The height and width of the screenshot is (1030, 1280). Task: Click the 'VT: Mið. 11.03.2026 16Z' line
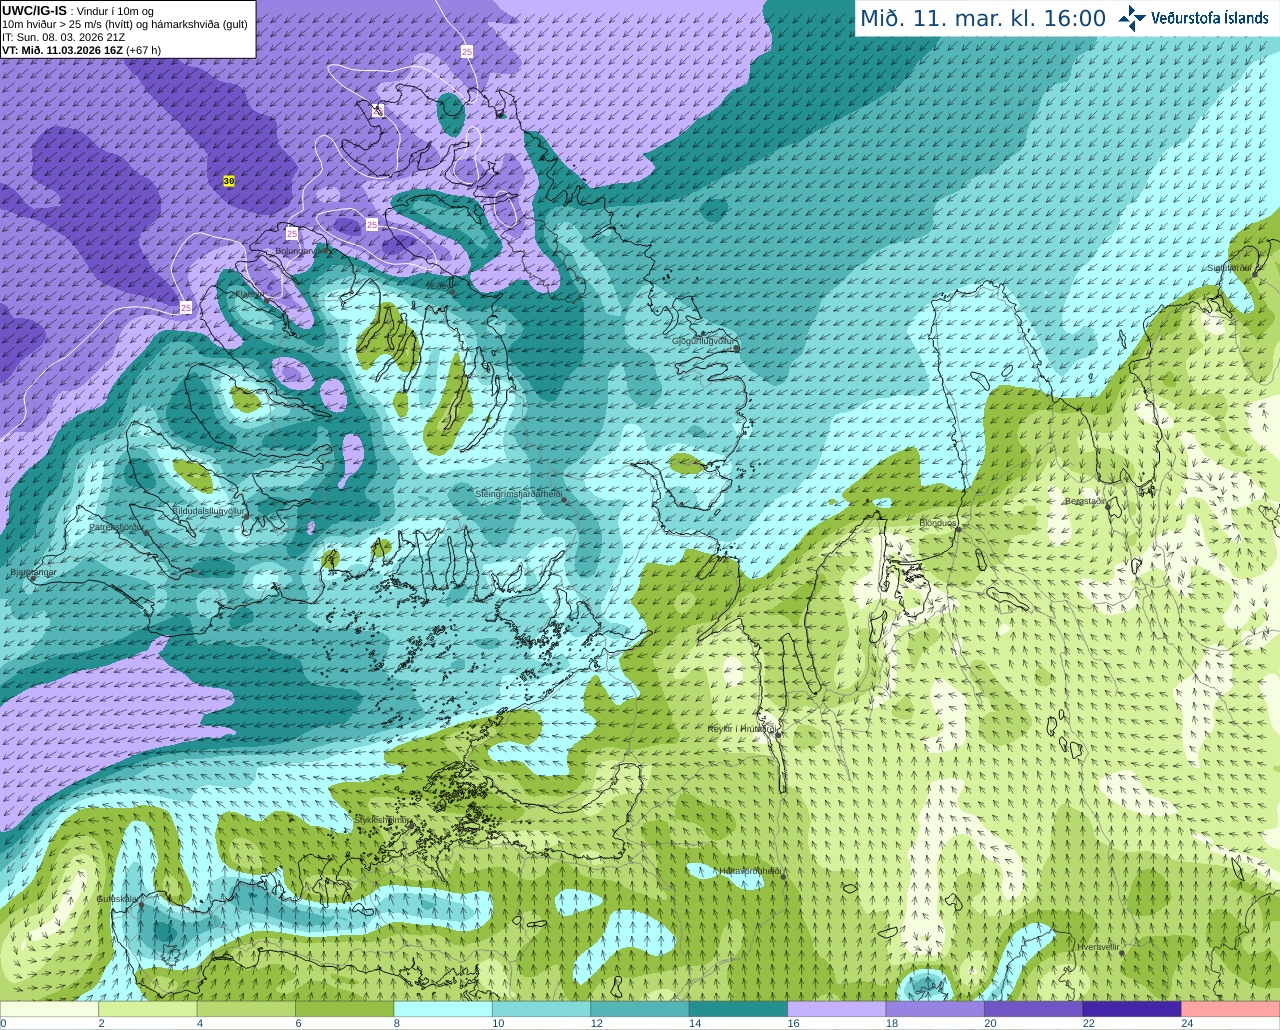coord(81,50)
